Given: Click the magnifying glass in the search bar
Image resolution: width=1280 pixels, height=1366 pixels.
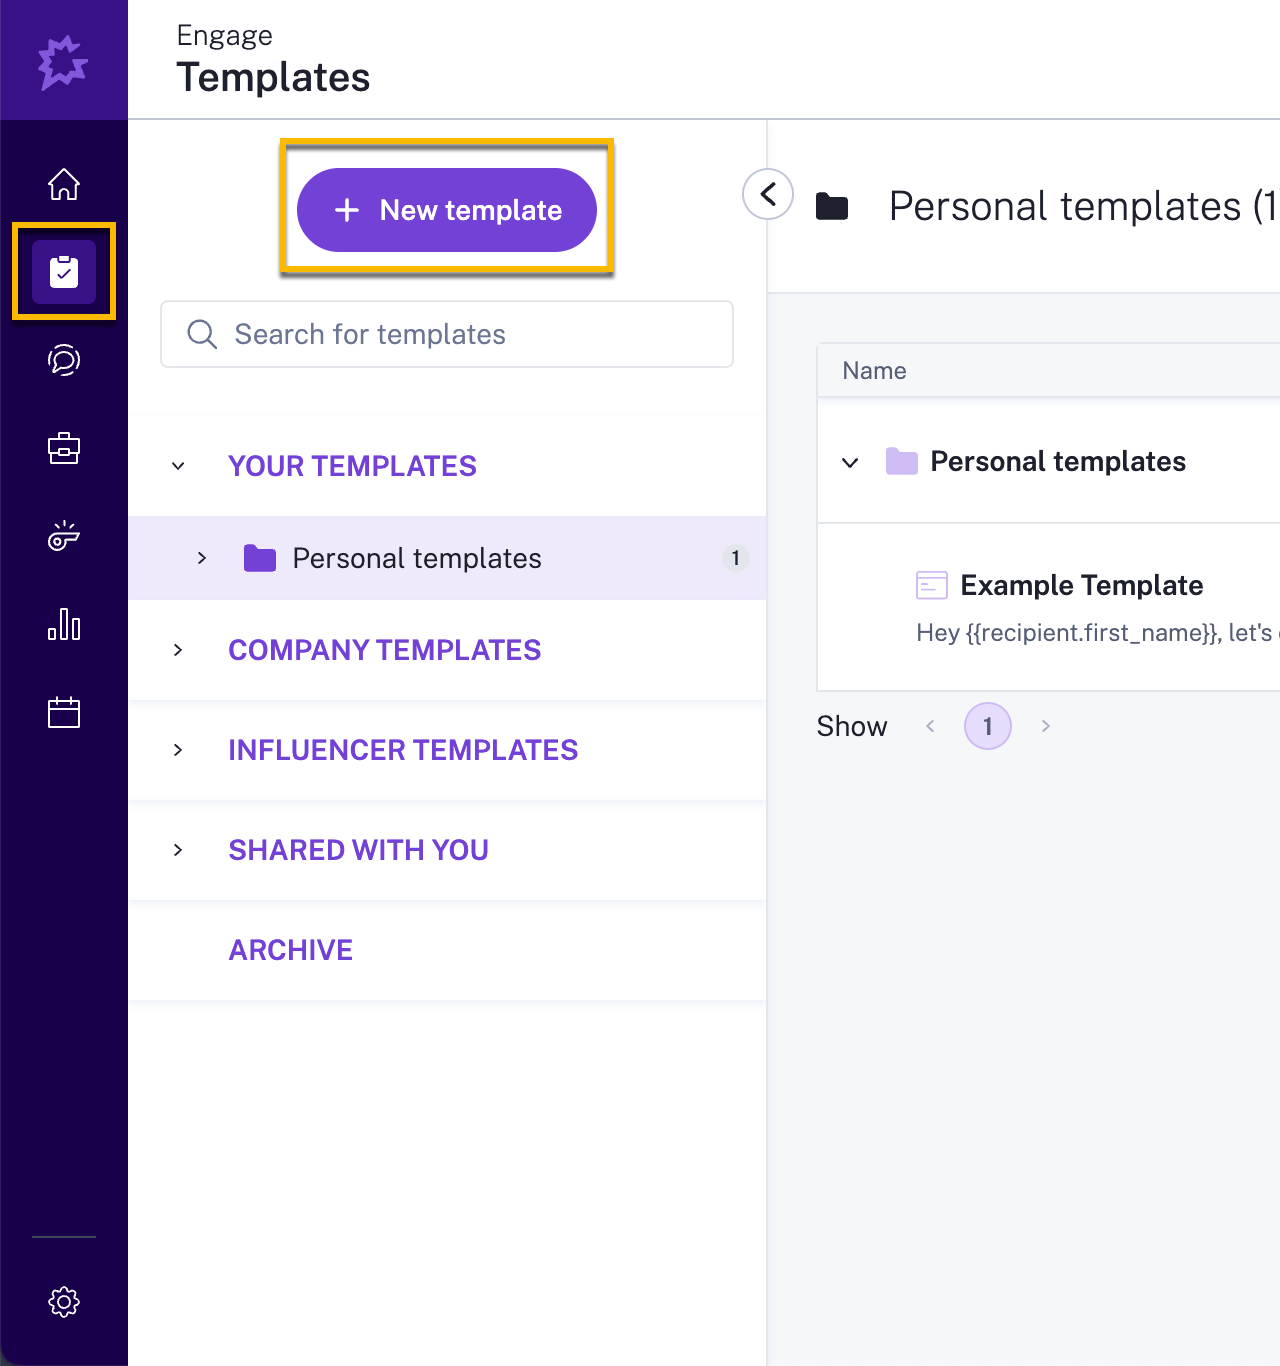Looking at the screenshot, I should click(x=202, y=334).
